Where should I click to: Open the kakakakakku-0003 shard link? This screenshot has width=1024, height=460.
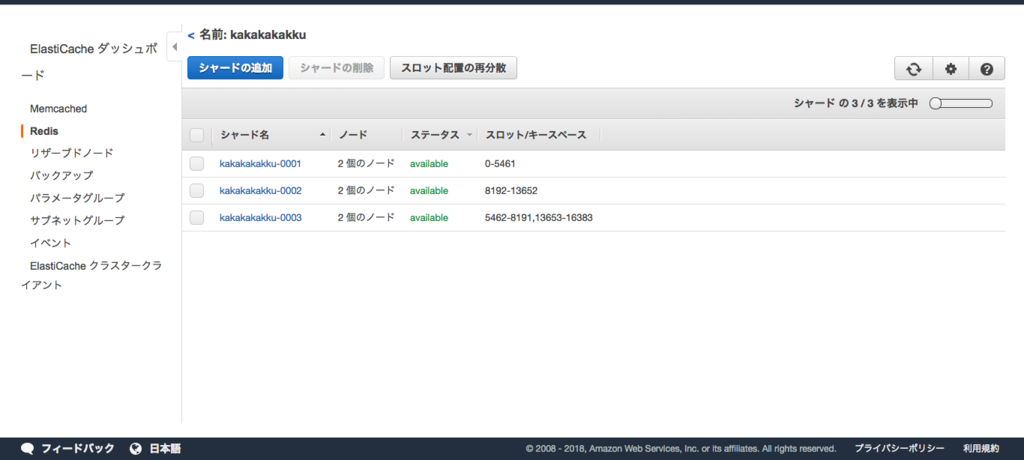(x=261, y=218)
